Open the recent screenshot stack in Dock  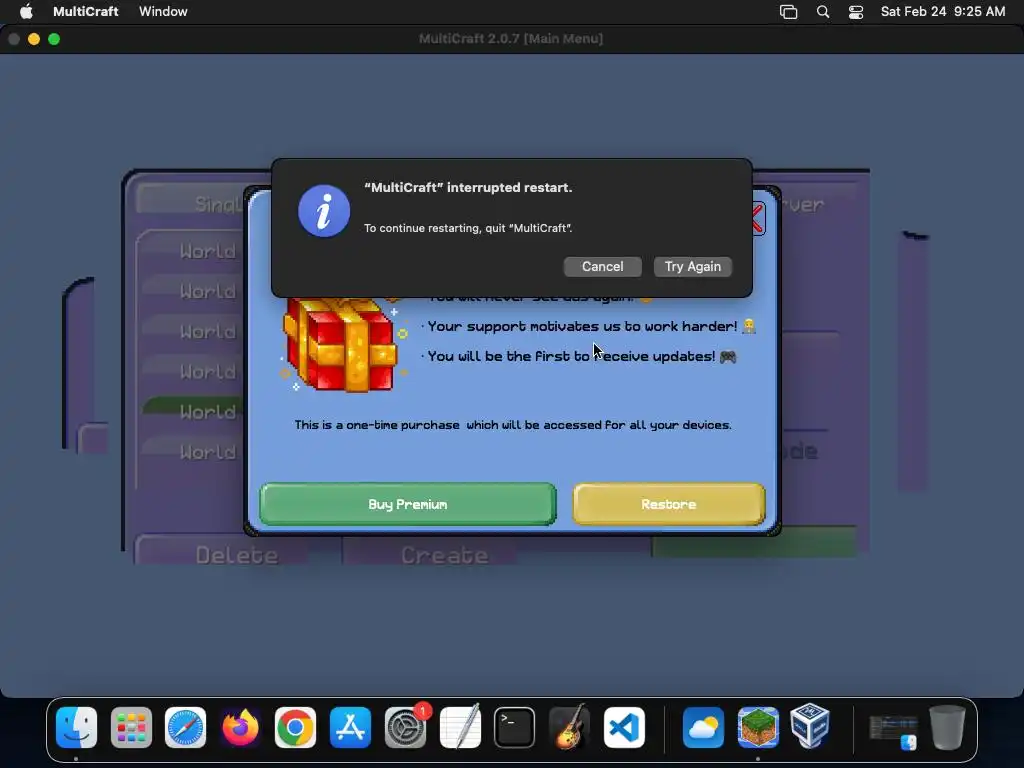pyautogui.click(x=893, y=731)
